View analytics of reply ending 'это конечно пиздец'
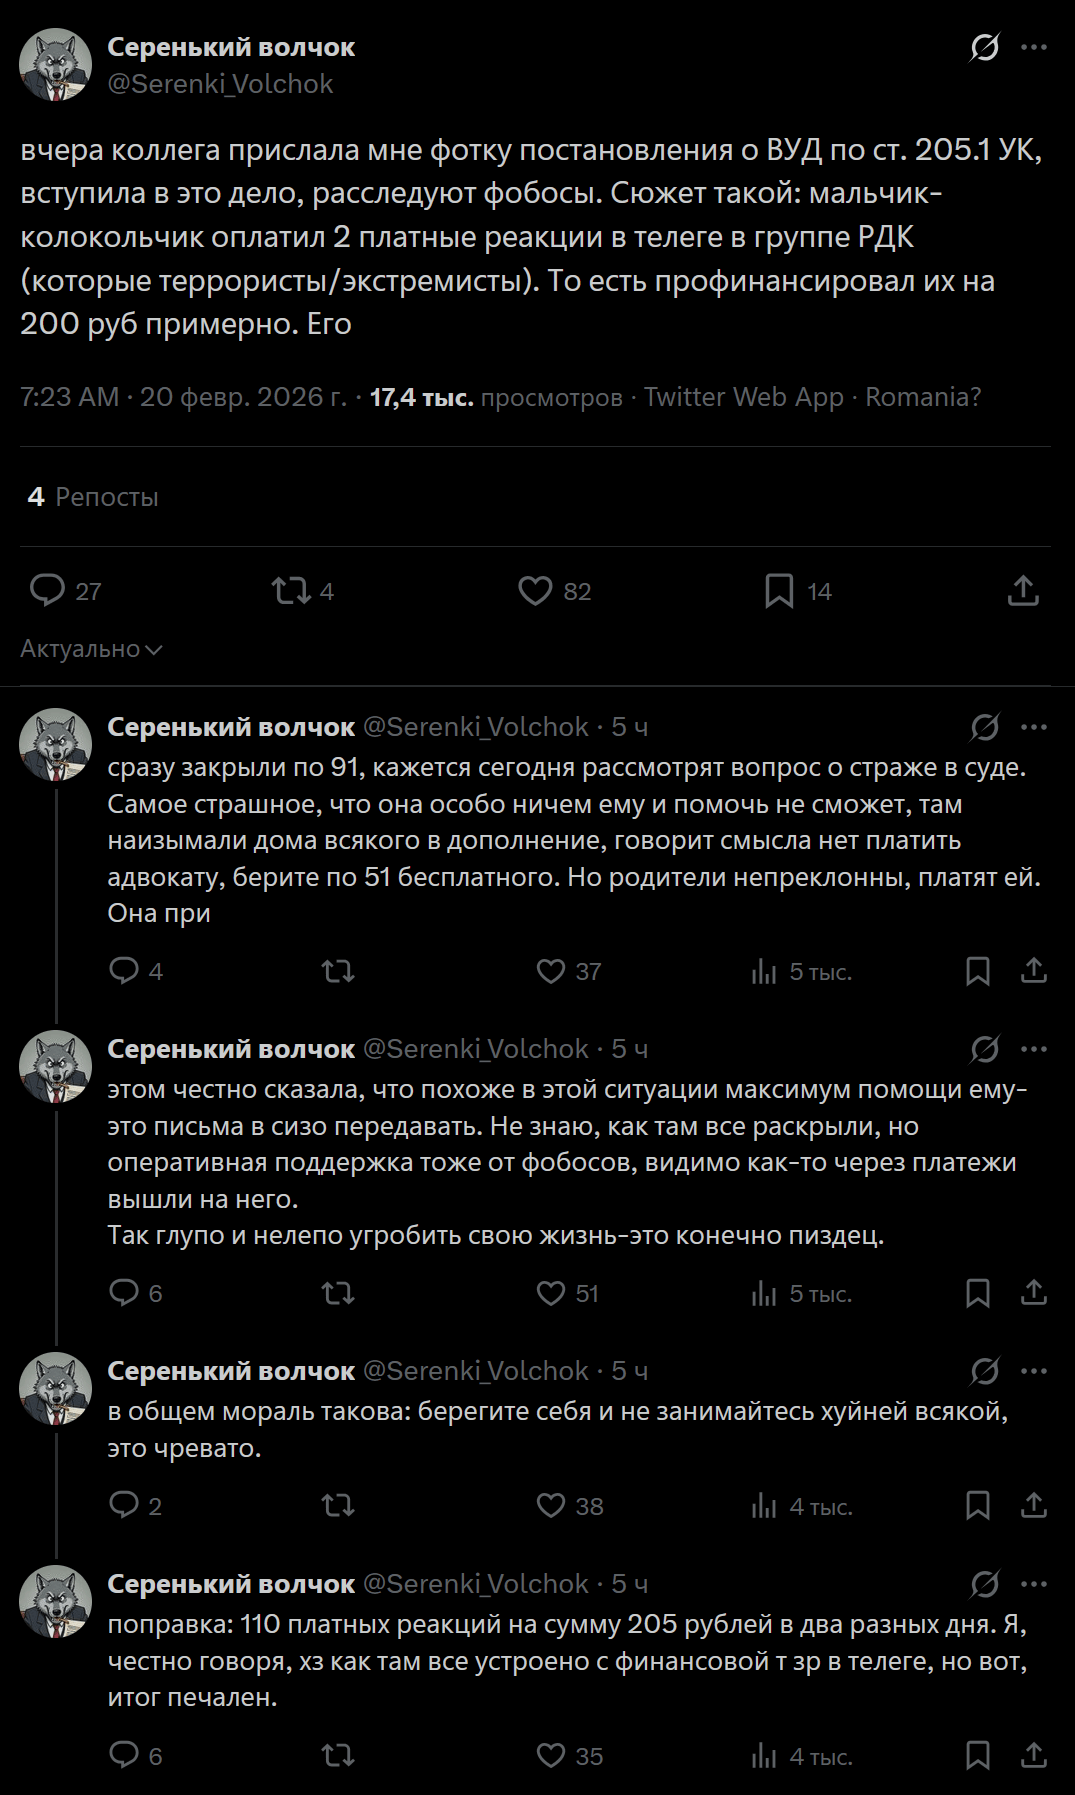1075x1795 pixels. point(765,1293)
